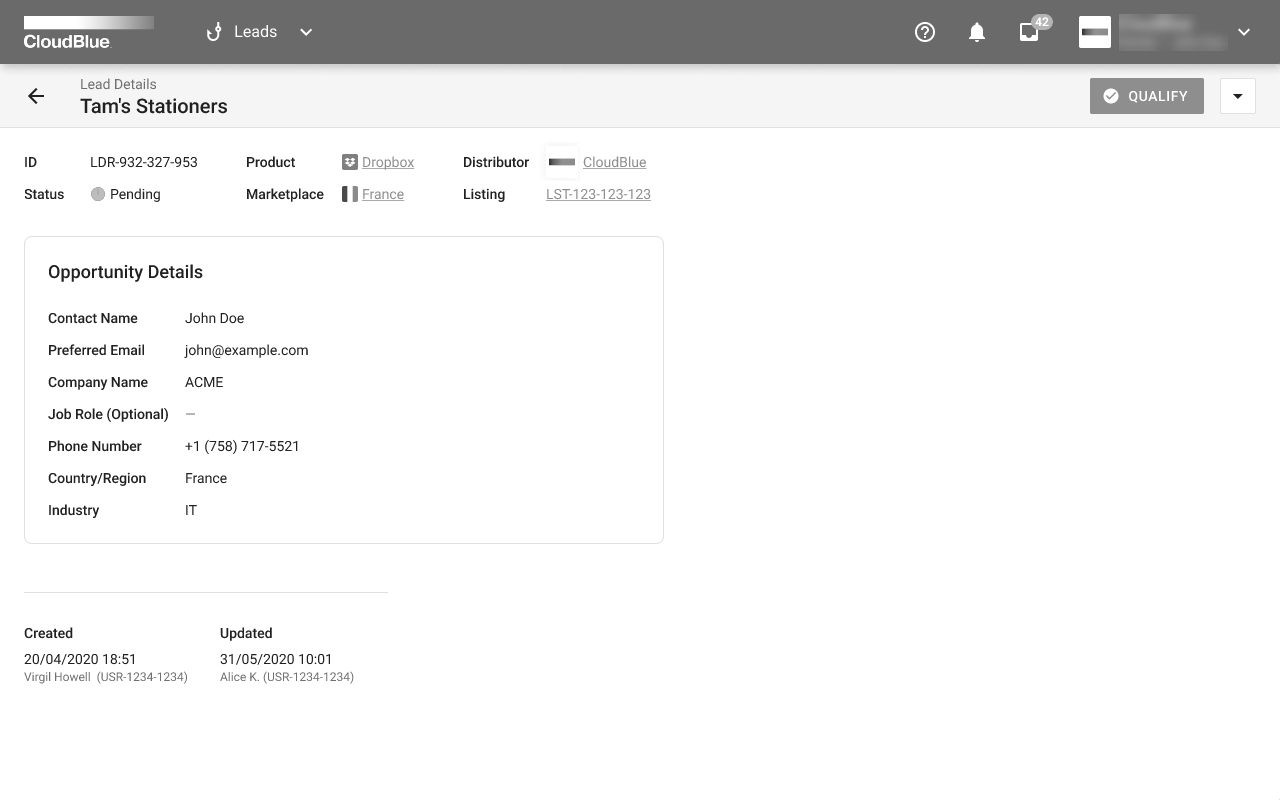Click the Pending status text
The width and height of the screenshot is (1280, 800).
pos(135,194)
